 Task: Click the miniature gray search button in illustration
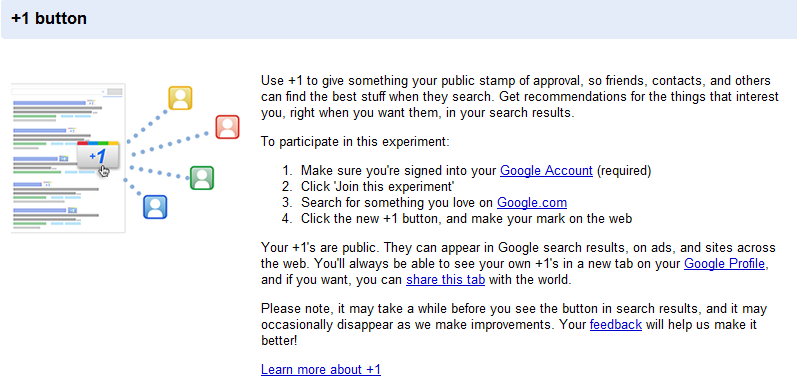point(115,92)
